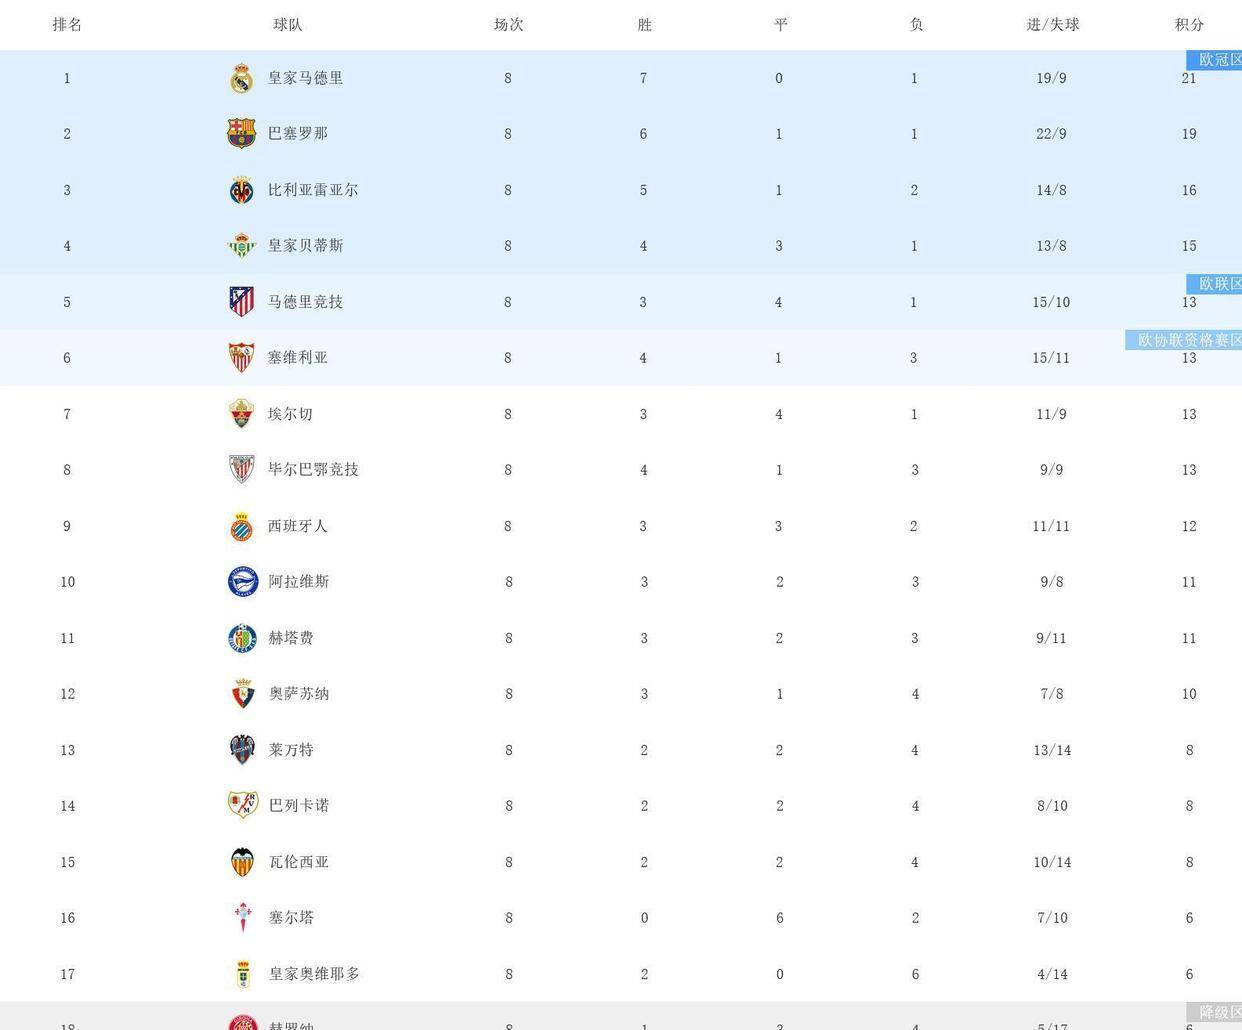Viewport: 1242px width, 1030px height.
Task: Click the Sevilla club crest
Action: (241, 358)
